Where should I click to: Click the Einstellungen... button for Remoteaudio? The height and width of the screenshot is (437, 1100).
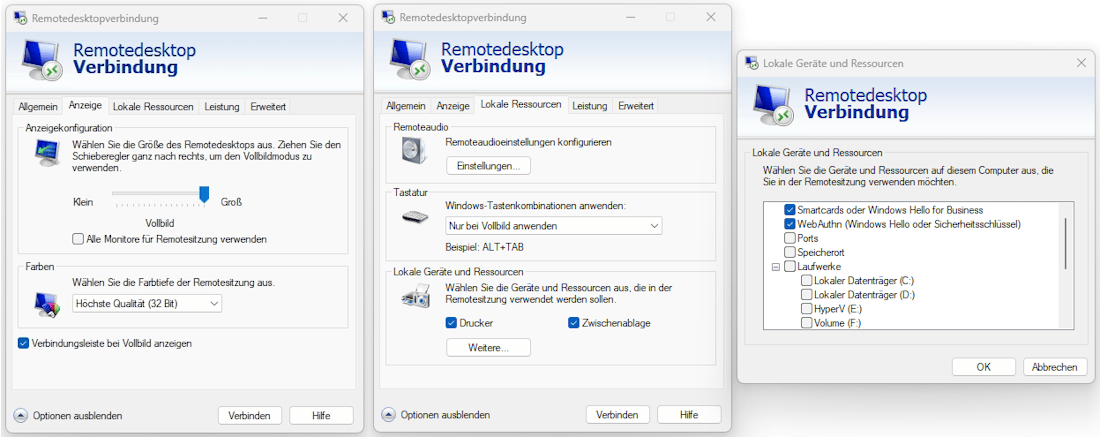487,165
